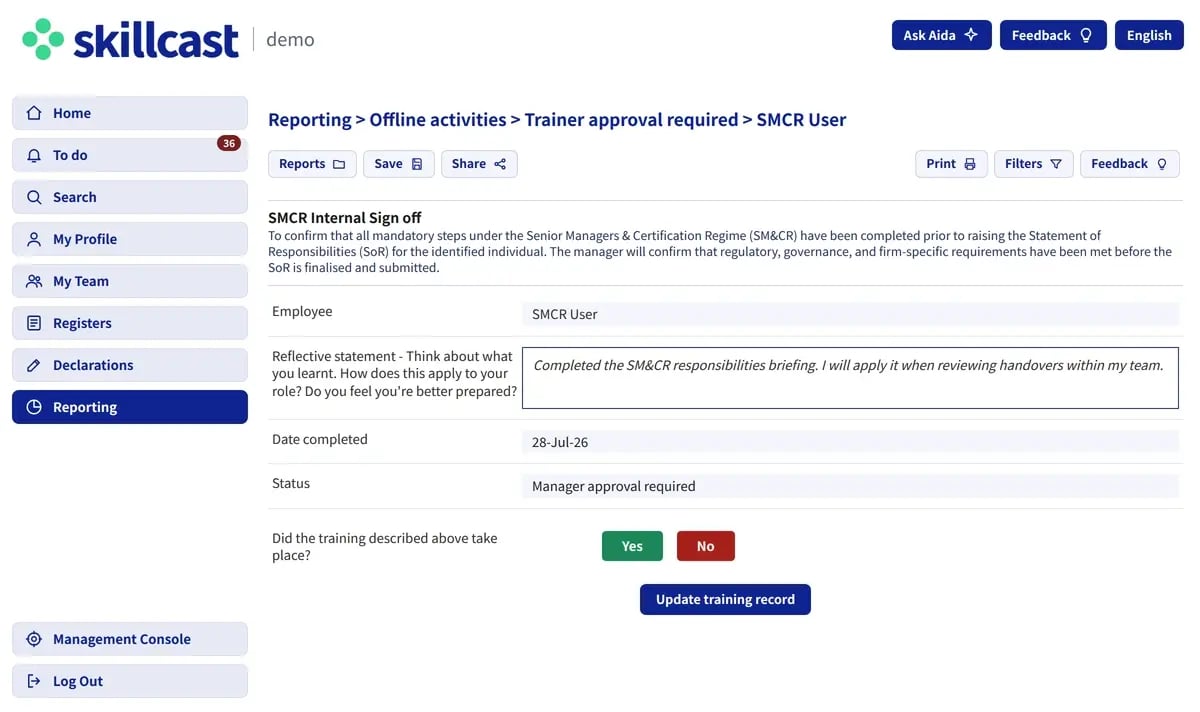Open the Home sidebar item
This screenshot has height=712, width=1200.
(130, 113)
